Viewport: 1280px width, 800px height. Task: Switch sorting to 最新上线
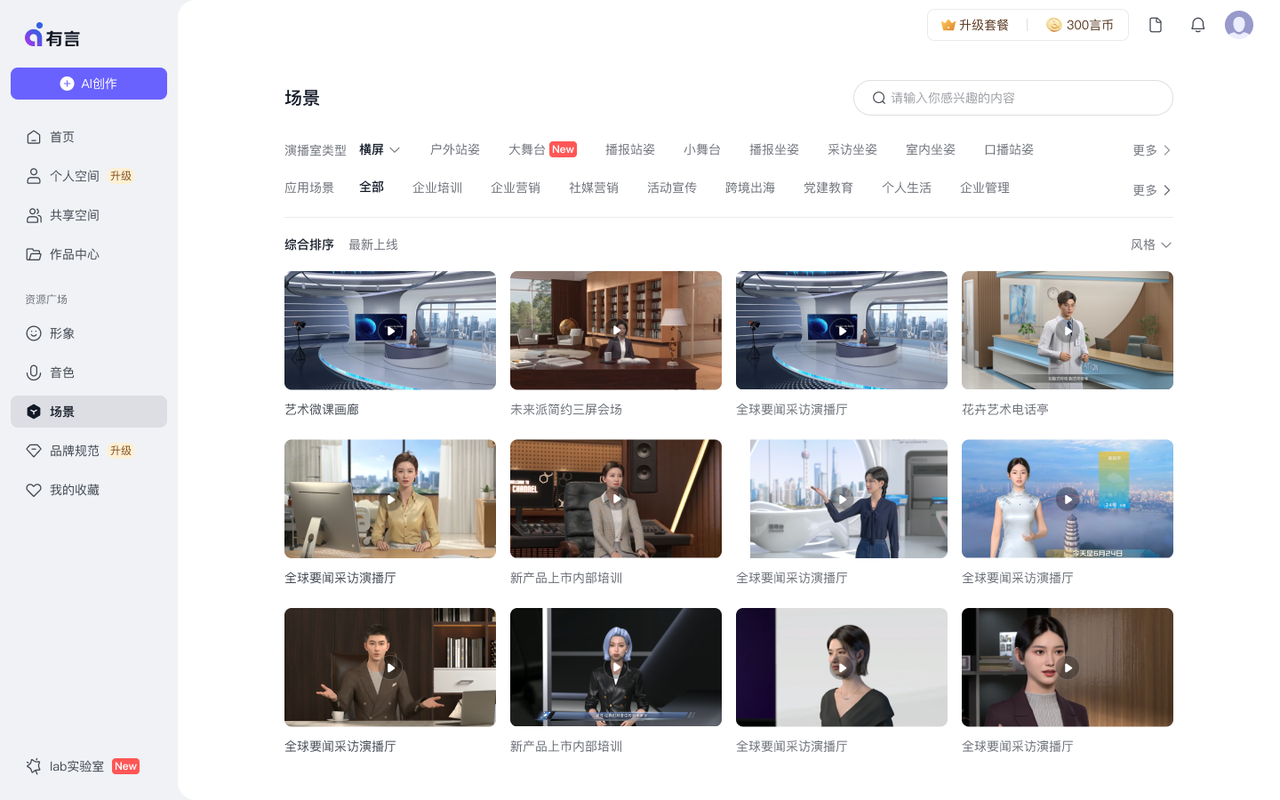[373, 245]
